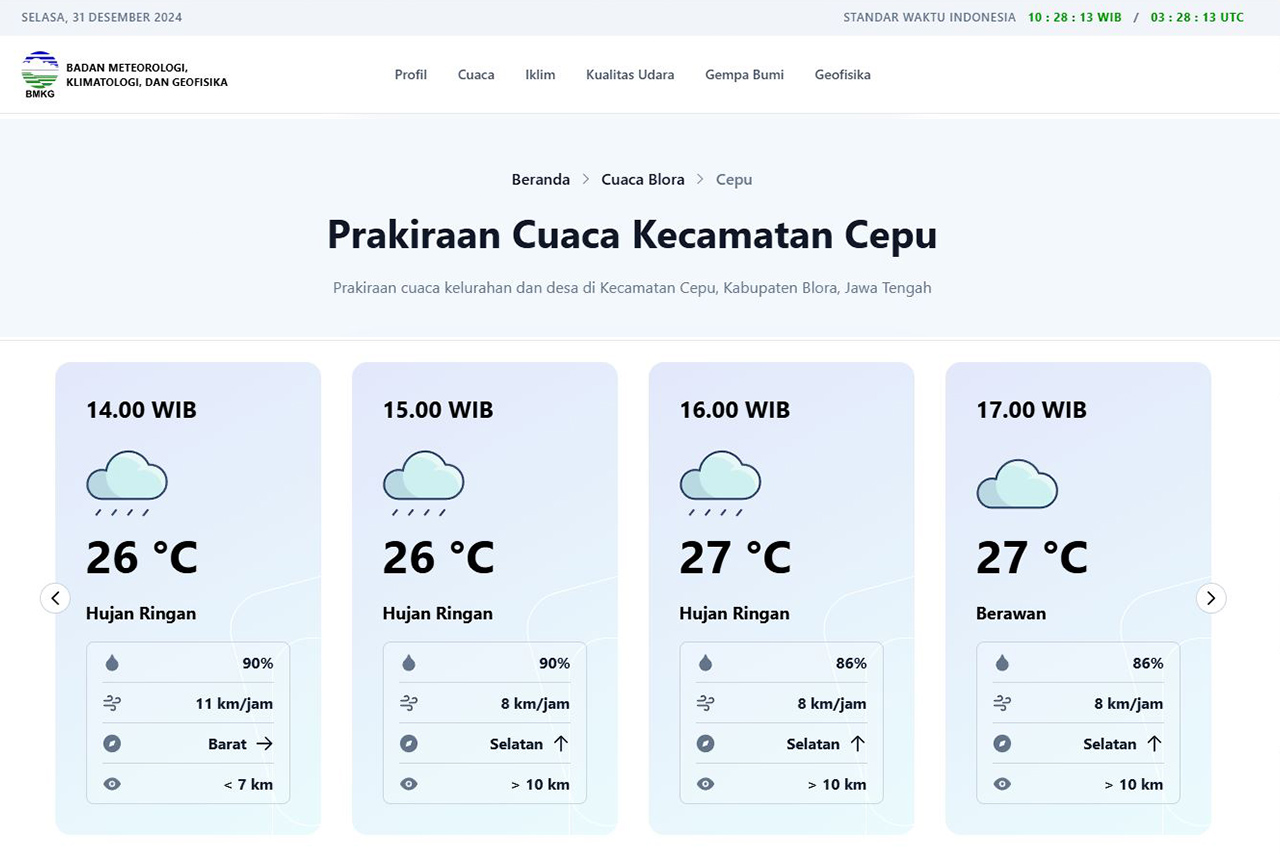Screen dimensions: 1280x854
Task: Go to previous forecast slide arrow
Action: pyautogui.click(x=55, y=598)
